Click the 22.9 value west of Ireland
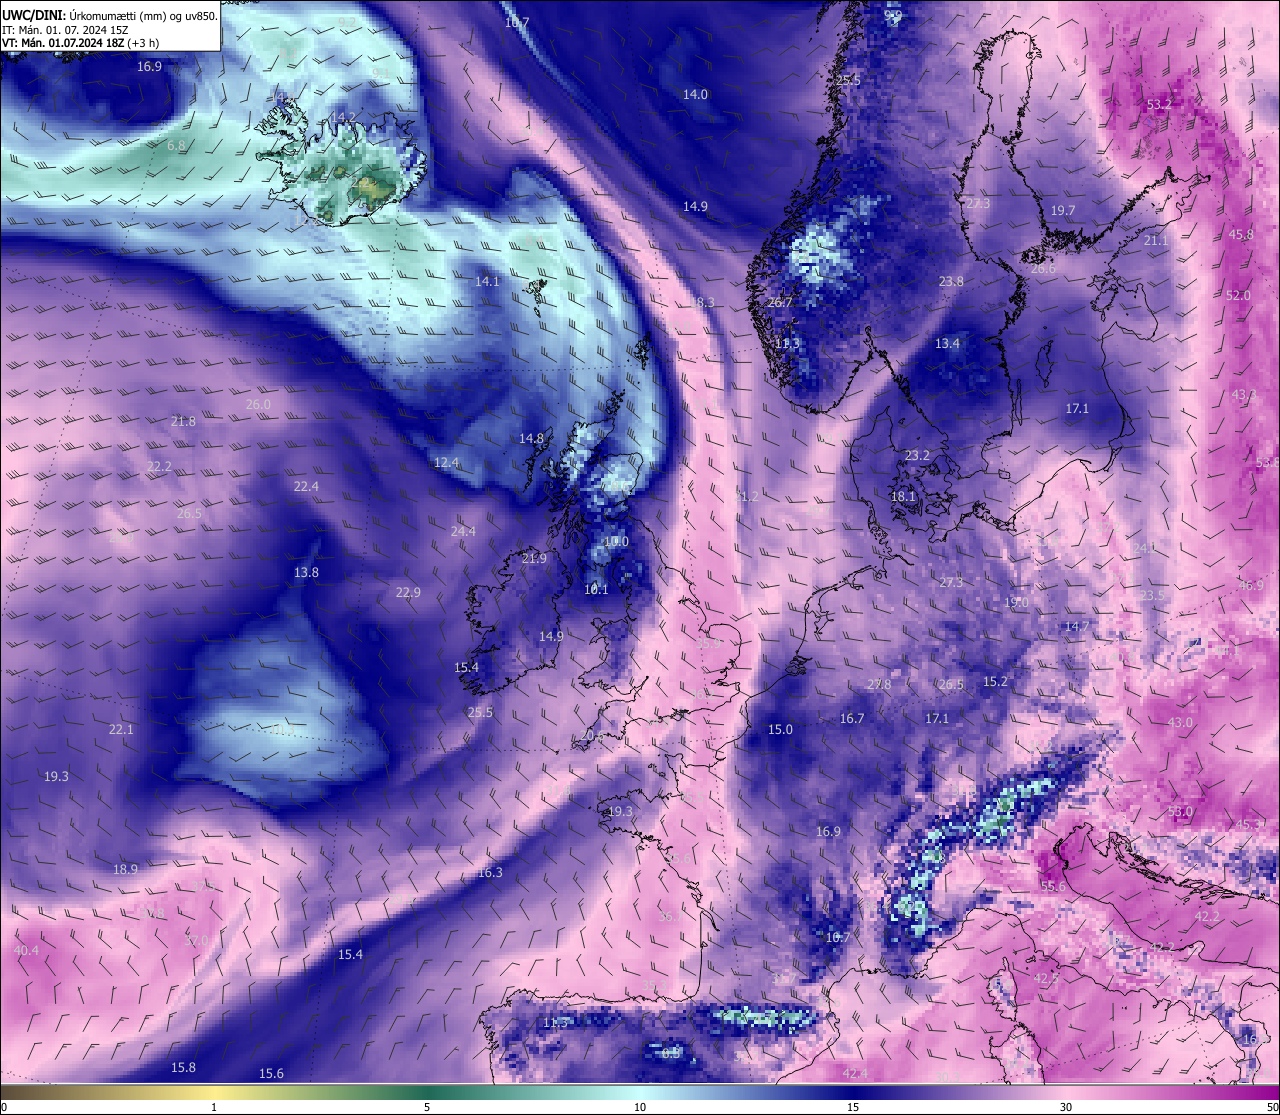This screenshot has height=1115, width=1280. coord(408,592)
